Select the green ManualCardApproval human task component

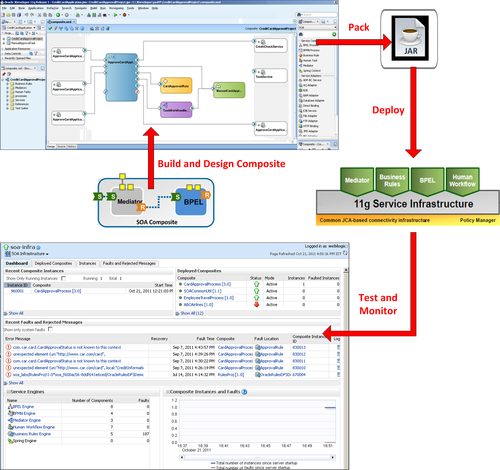[229, 90]
